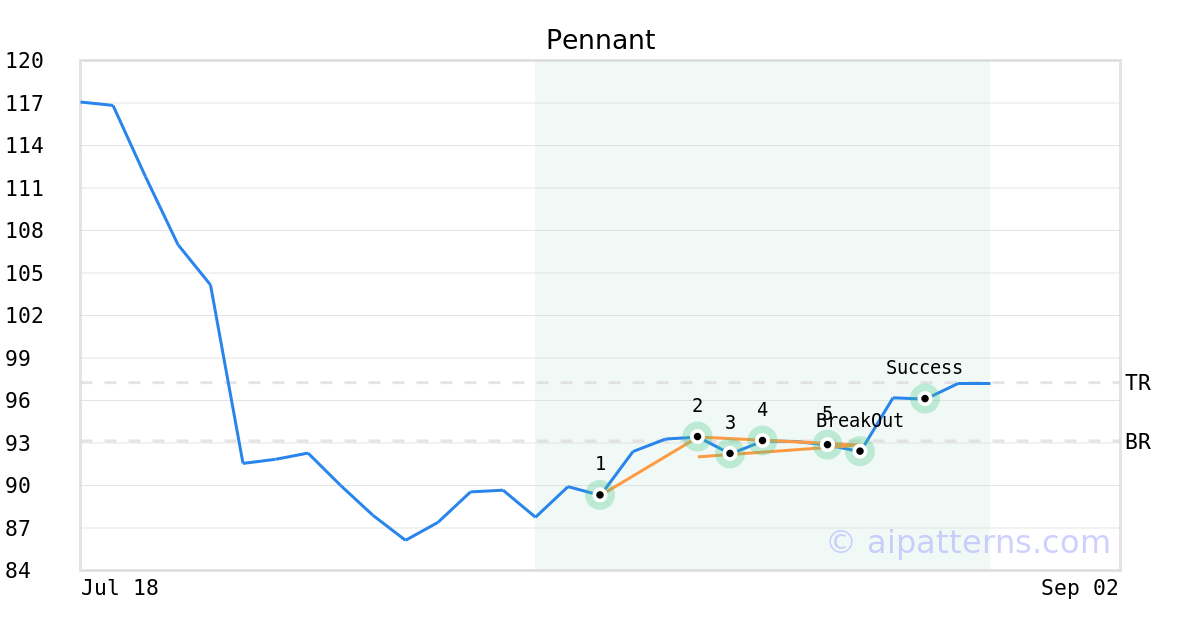Select pattern point marker 4

(x=762, y=440)
